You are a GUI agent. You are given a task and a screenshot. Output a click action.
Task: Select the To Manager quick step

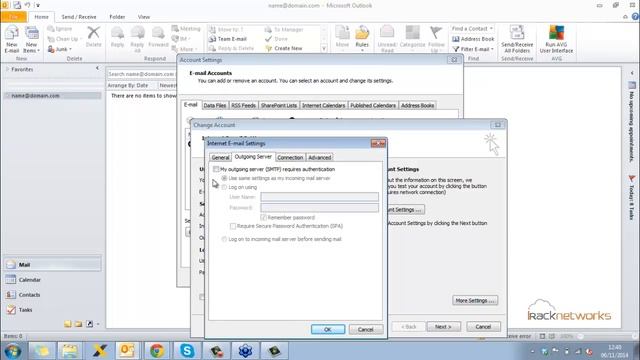click(x=284, y=29)
